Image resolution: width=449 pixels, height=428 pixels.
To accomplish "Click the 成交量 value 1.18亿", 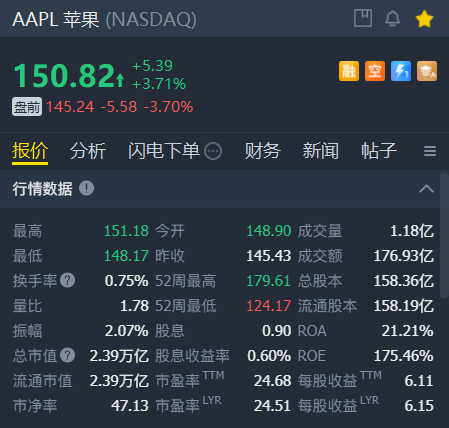I will pyautogui.click(x=412, y=231).
